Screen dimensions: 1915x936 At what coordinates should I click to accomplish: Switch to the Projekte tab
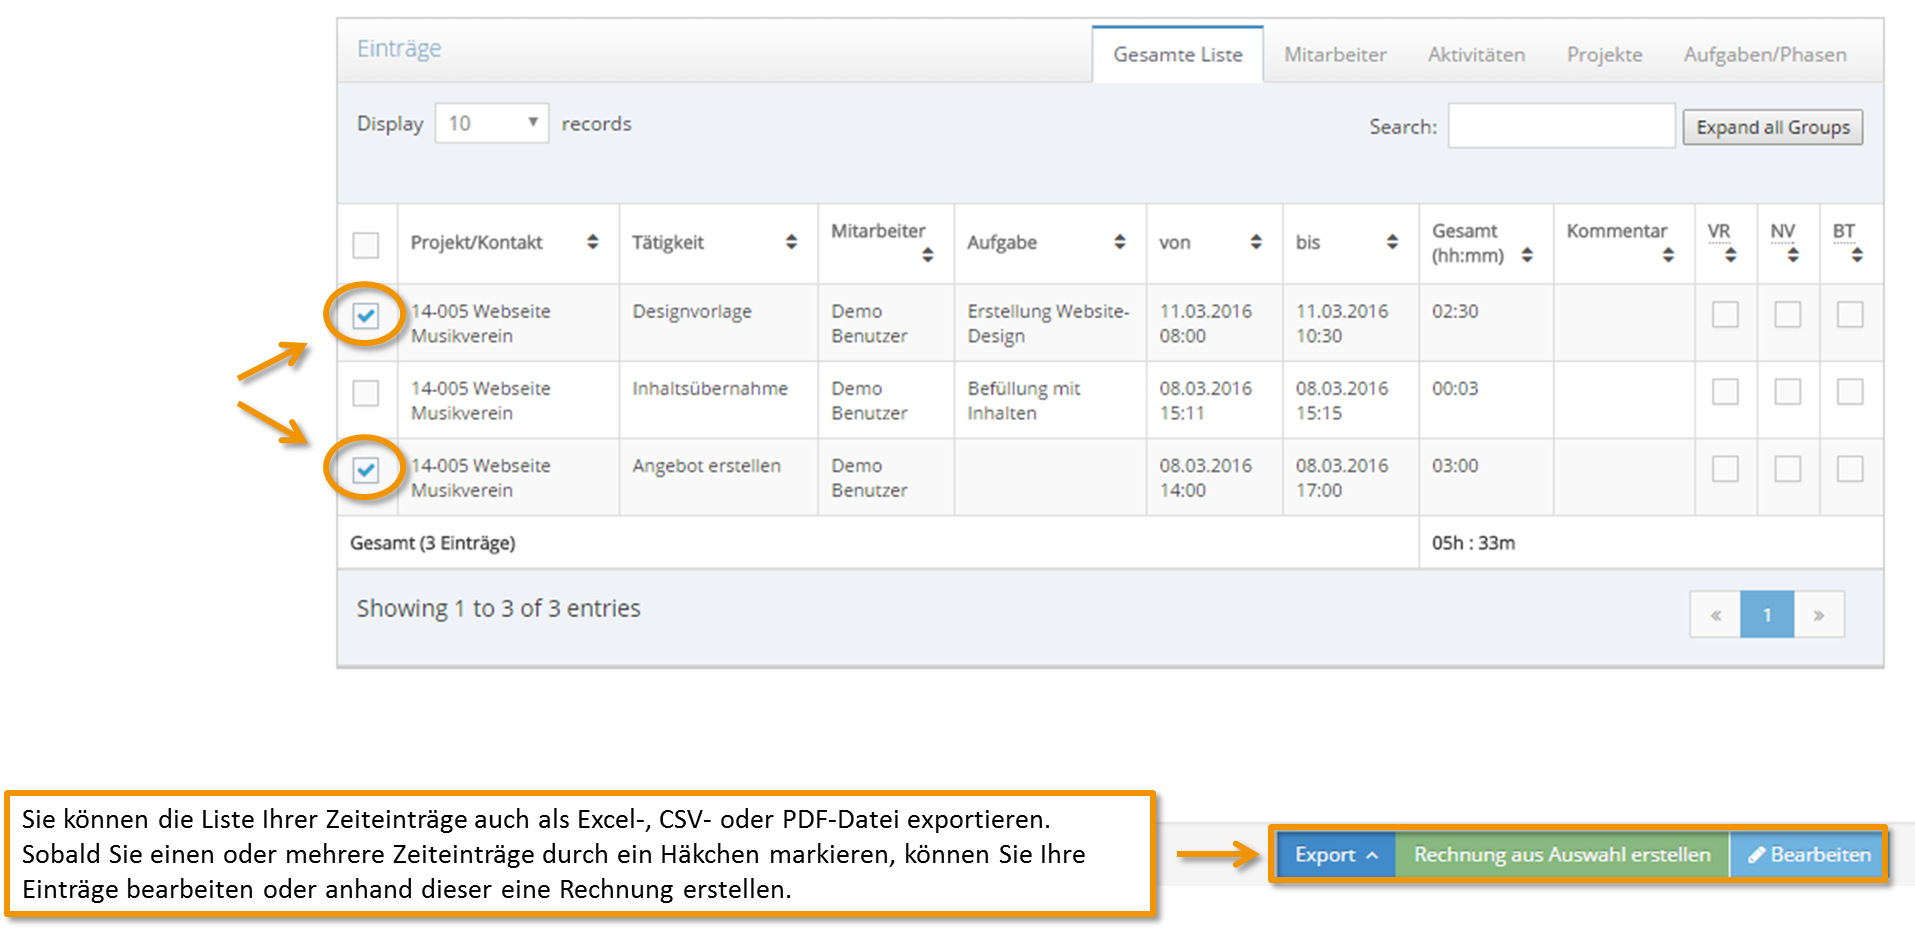(x=1604, y=55)
